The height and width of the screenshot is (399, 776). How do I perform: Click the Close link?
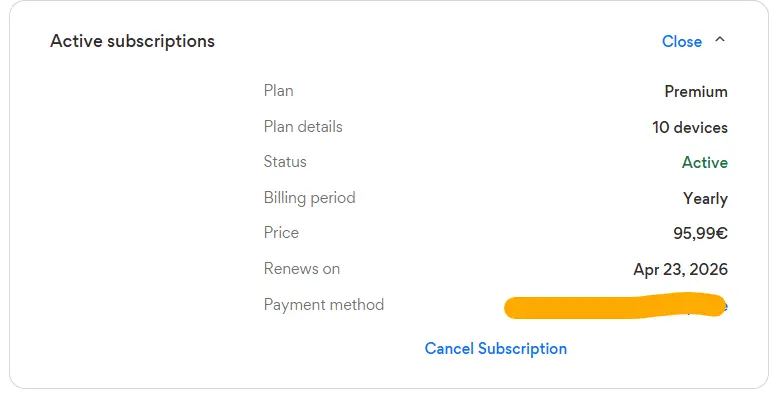681,42
